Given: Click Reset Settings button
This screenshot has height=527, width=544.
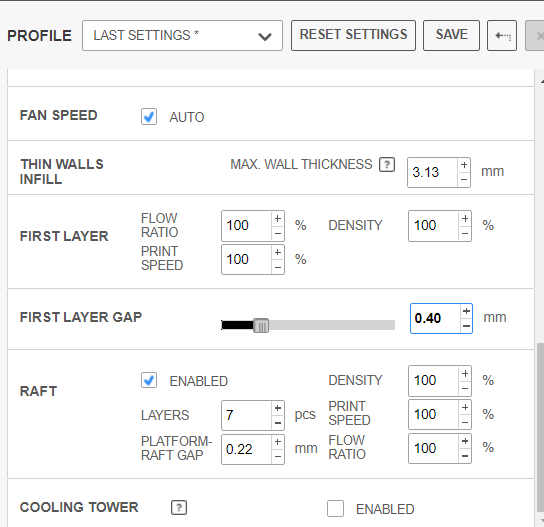Looking at the screenshot, I should [x=353, y=35].
